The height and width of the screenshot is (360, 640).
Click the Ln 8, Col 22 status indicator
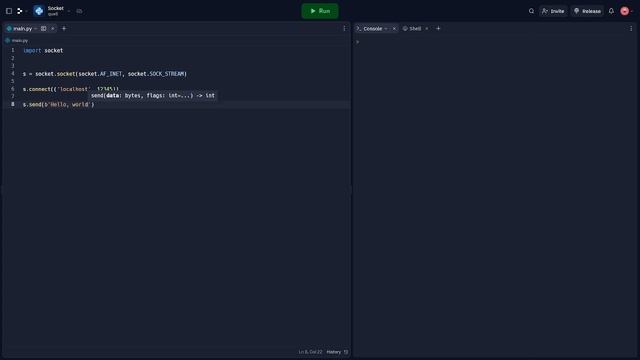310,352
